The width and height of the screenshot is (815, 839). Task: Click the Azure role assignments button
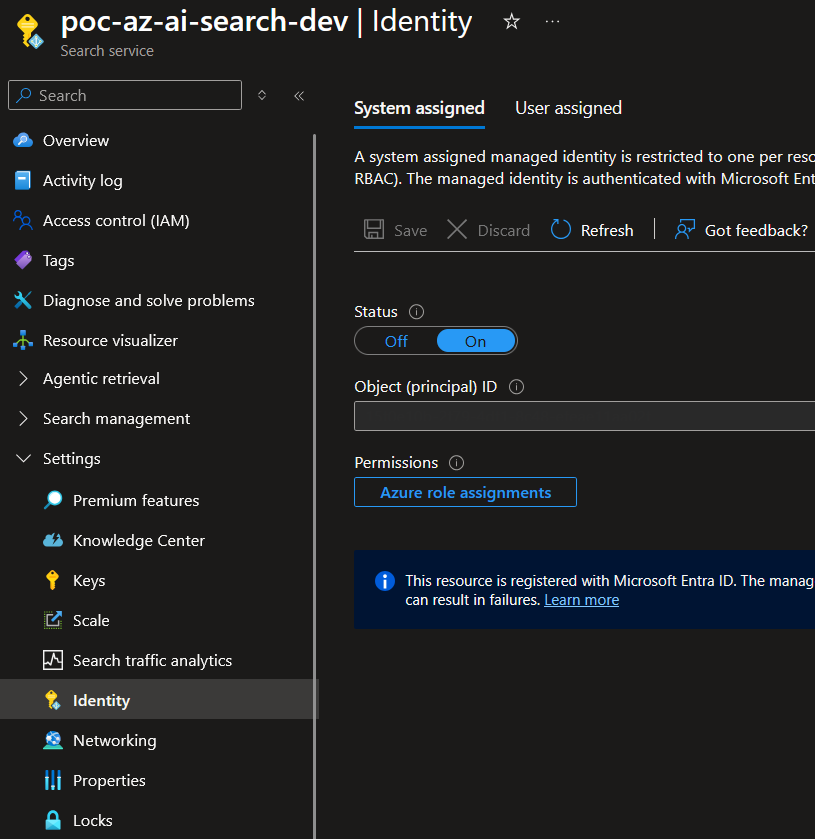(466, 492)
